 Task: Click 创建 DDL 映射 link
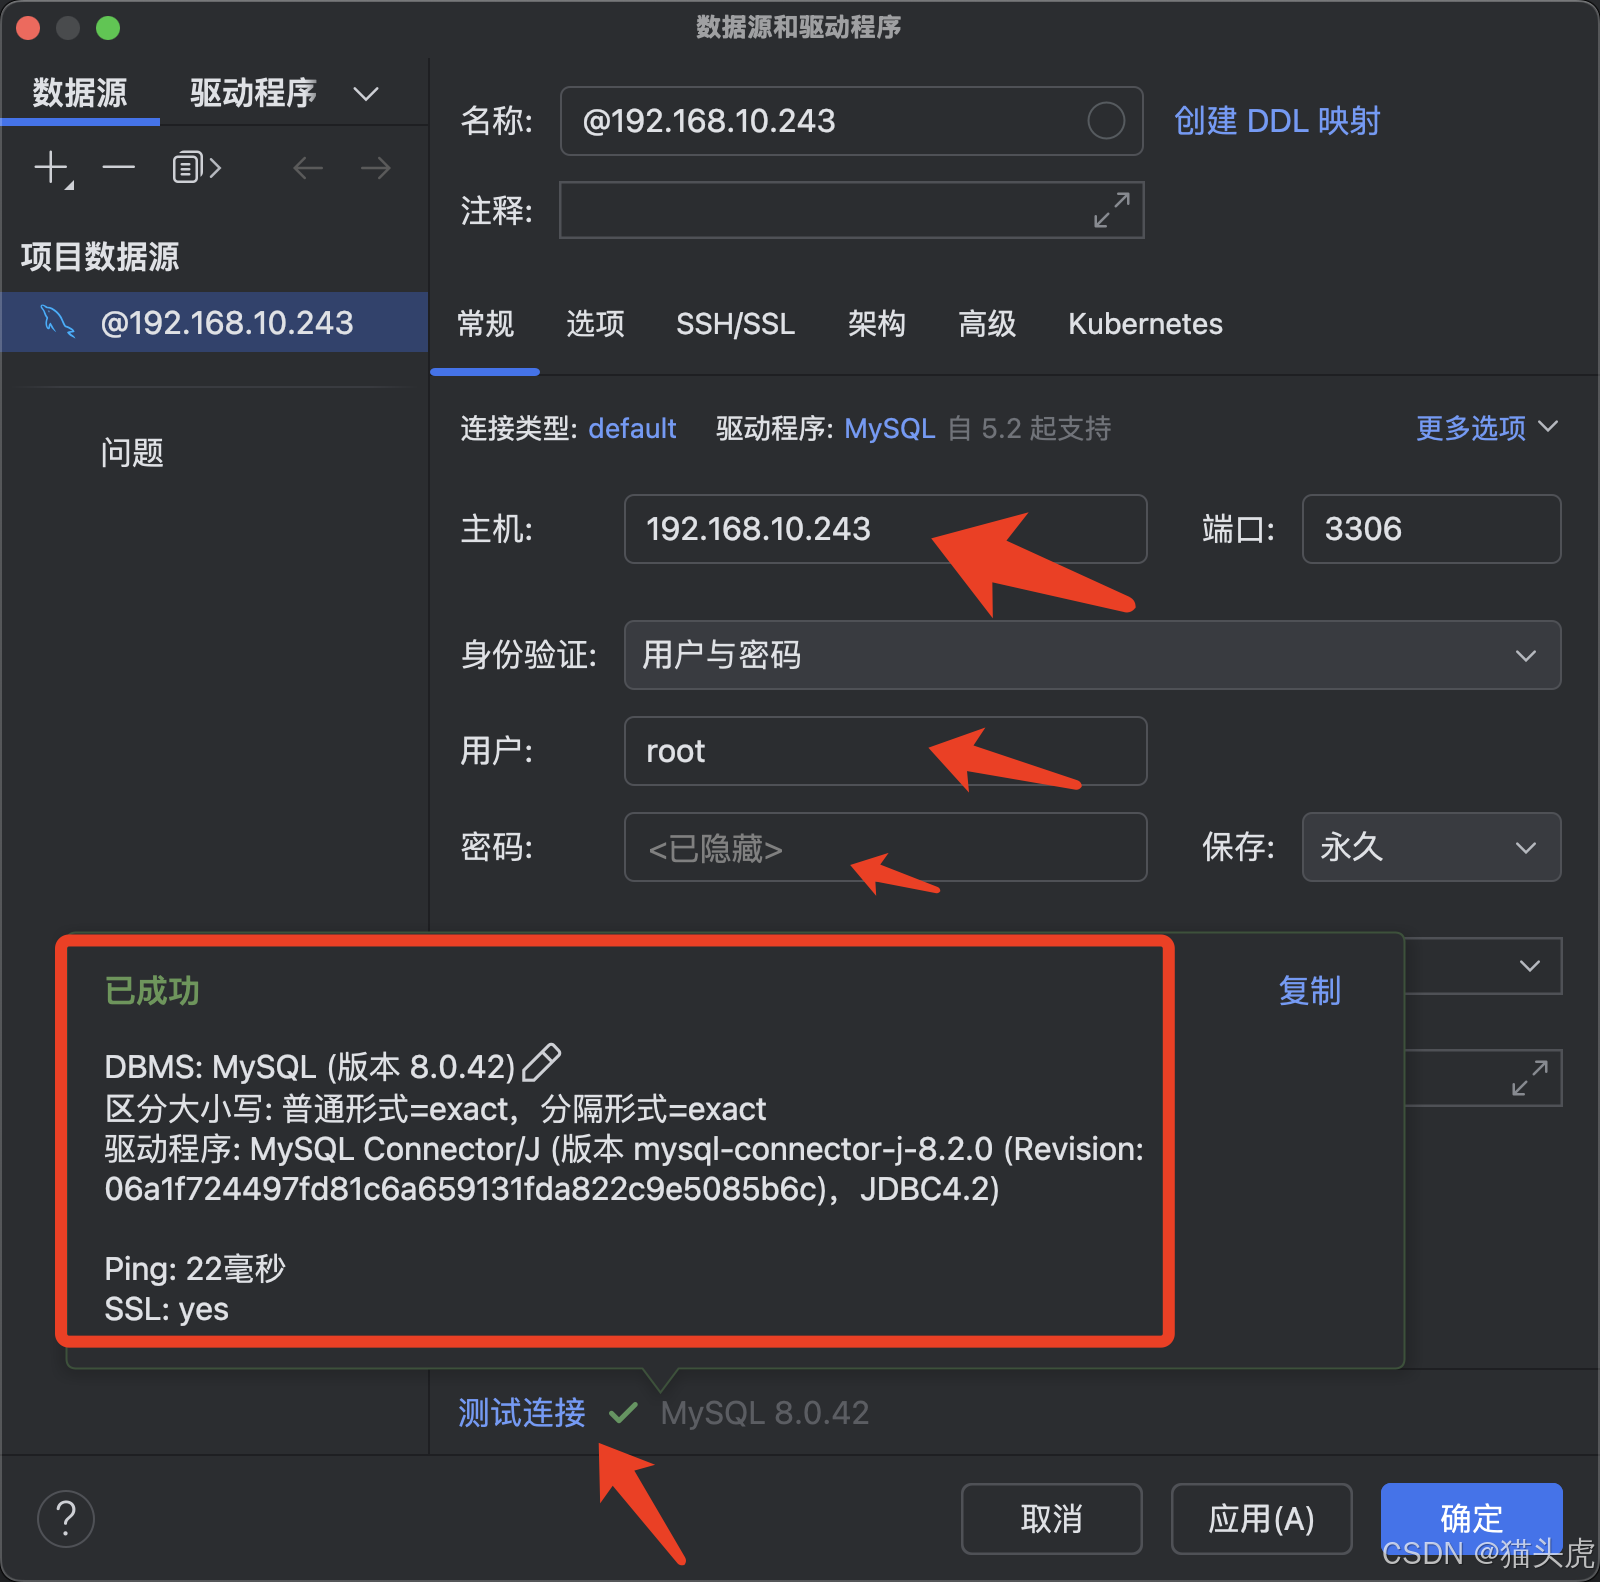pos(1277,121)
